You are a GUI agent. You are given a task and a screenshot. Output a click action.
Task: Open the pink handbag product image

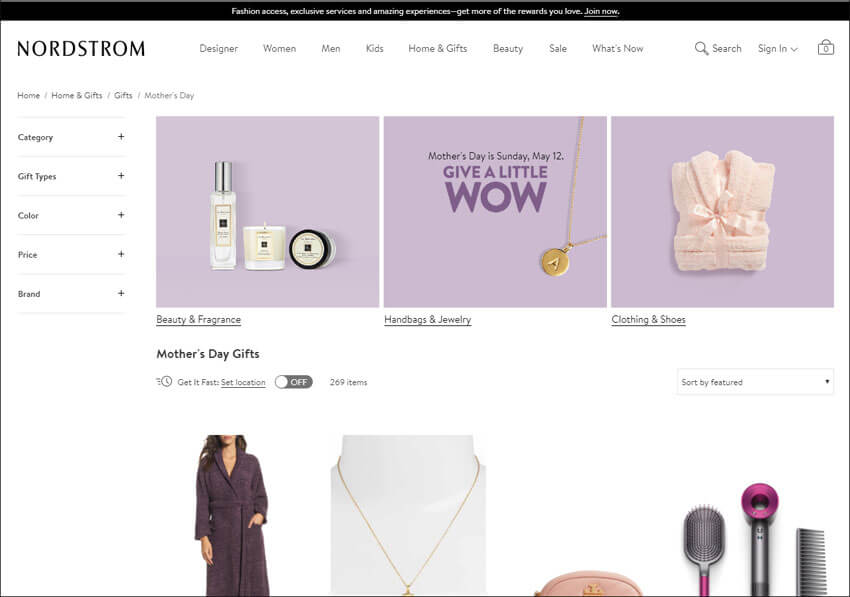pyautogui.click(x=588, y=583)
